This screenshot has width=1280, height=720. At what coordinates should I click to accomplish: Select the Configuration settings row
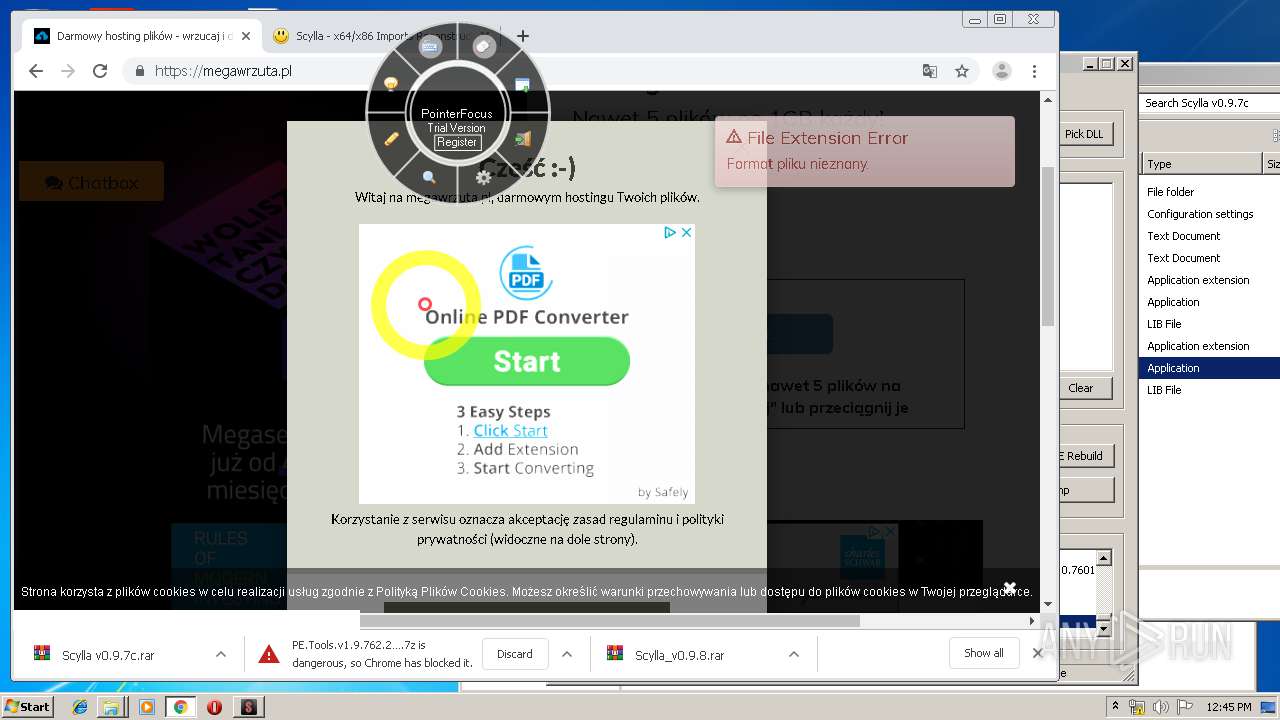point(1210,214)
